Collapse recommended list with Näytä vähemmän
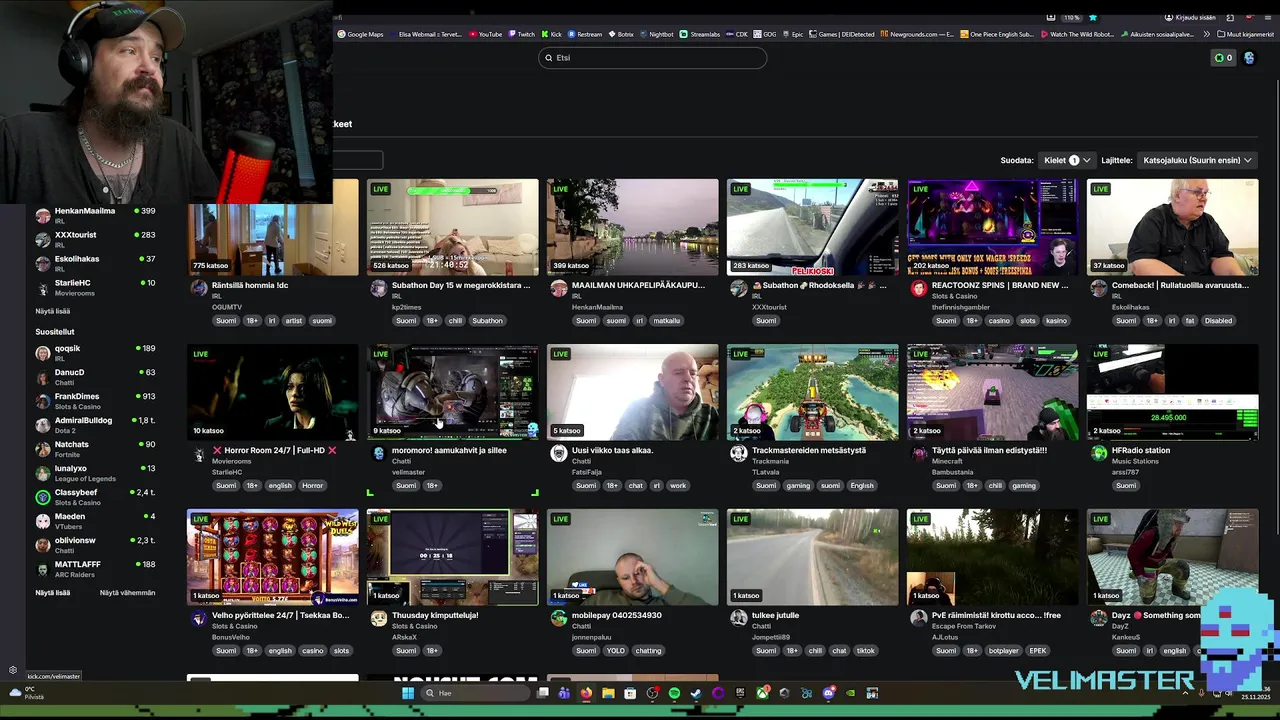This screenshot has width=1280, height=720. tap(127, 593)
